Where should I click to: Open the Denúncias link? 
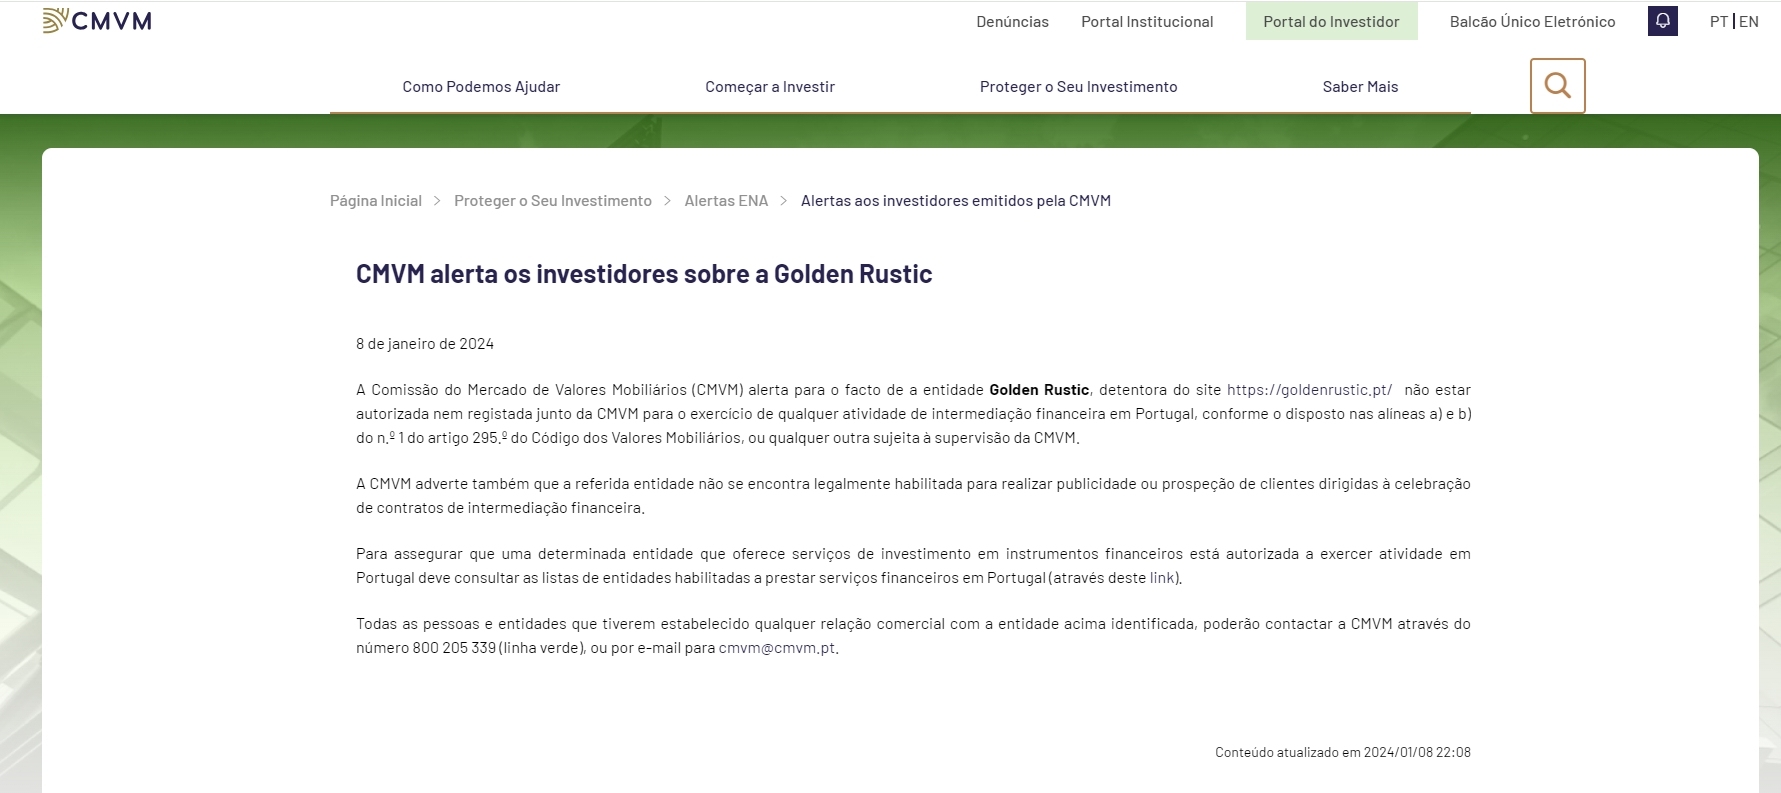(x=1012, y=21)
